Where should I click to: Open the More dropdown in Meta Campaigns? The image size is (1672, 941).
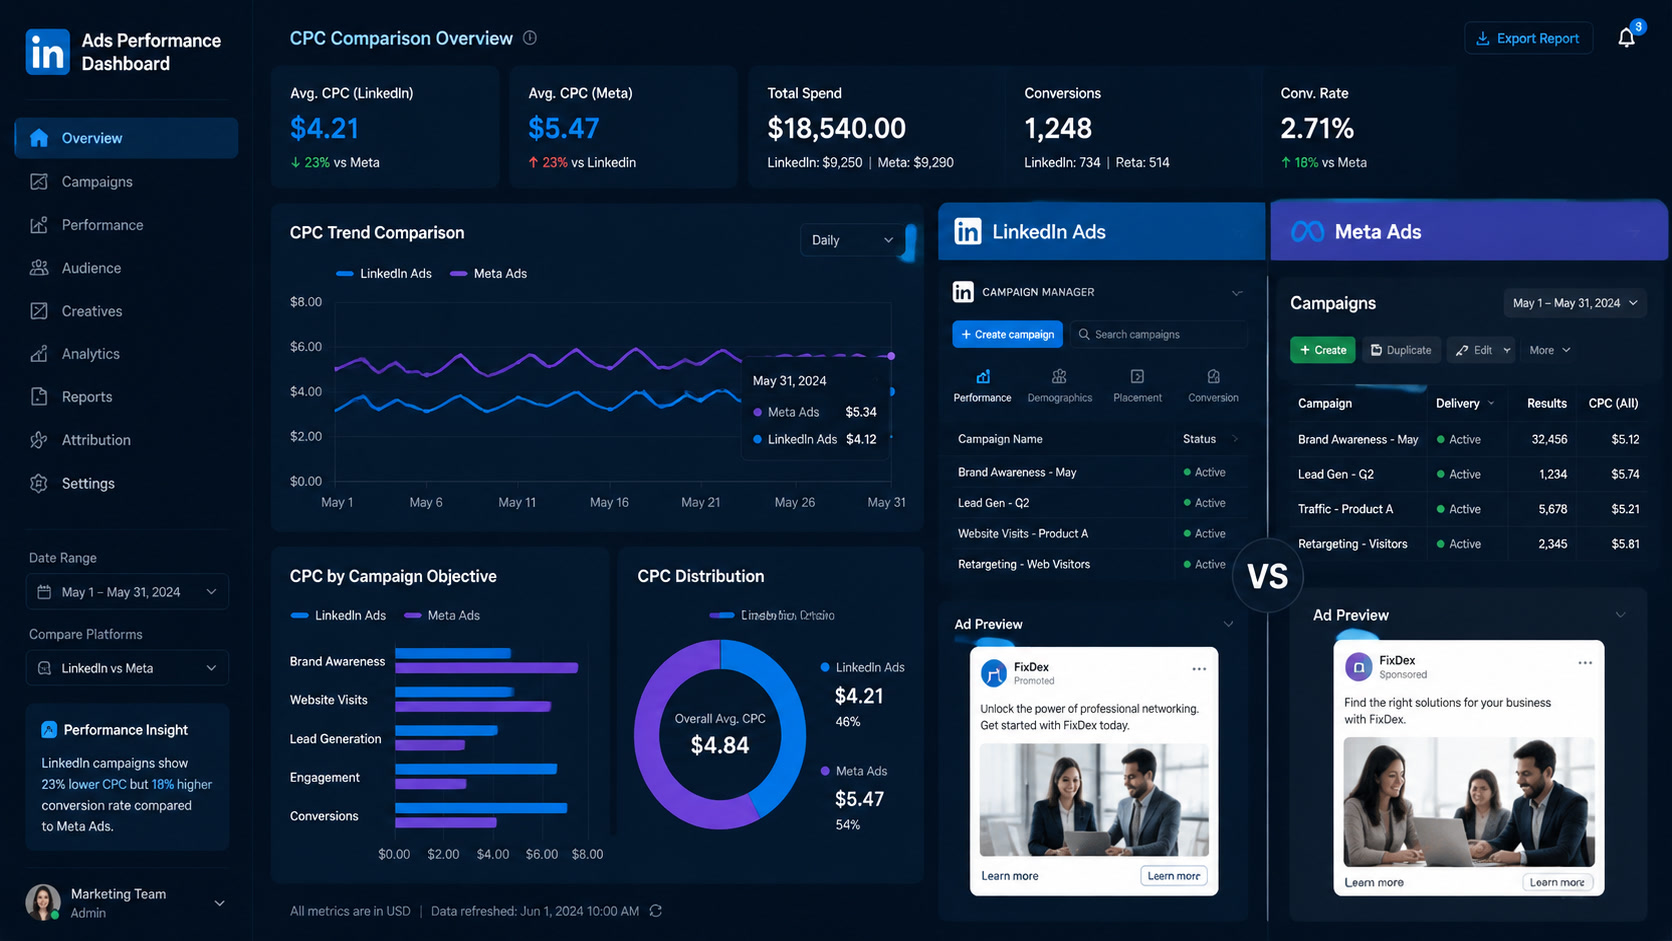[1550, 350]
